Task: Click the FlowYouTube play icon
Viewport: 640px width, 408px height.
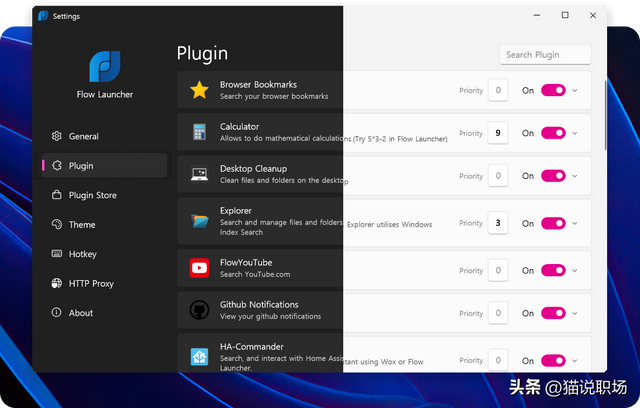Action: coord(199,268)
